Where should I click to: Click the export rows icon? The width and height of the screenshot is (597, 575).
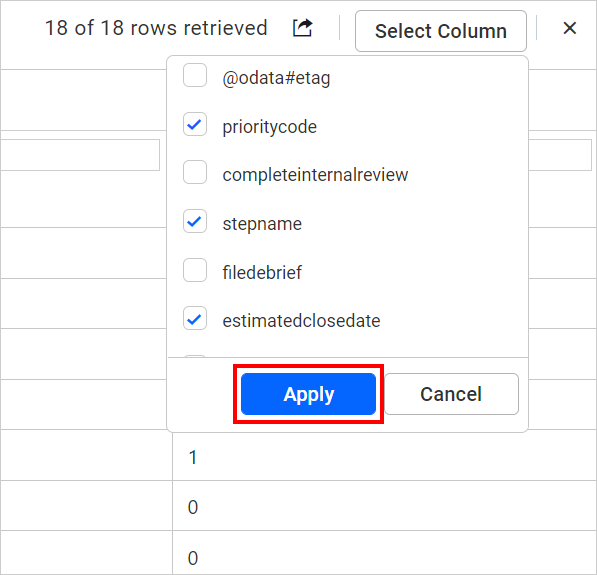coord(302,28)
